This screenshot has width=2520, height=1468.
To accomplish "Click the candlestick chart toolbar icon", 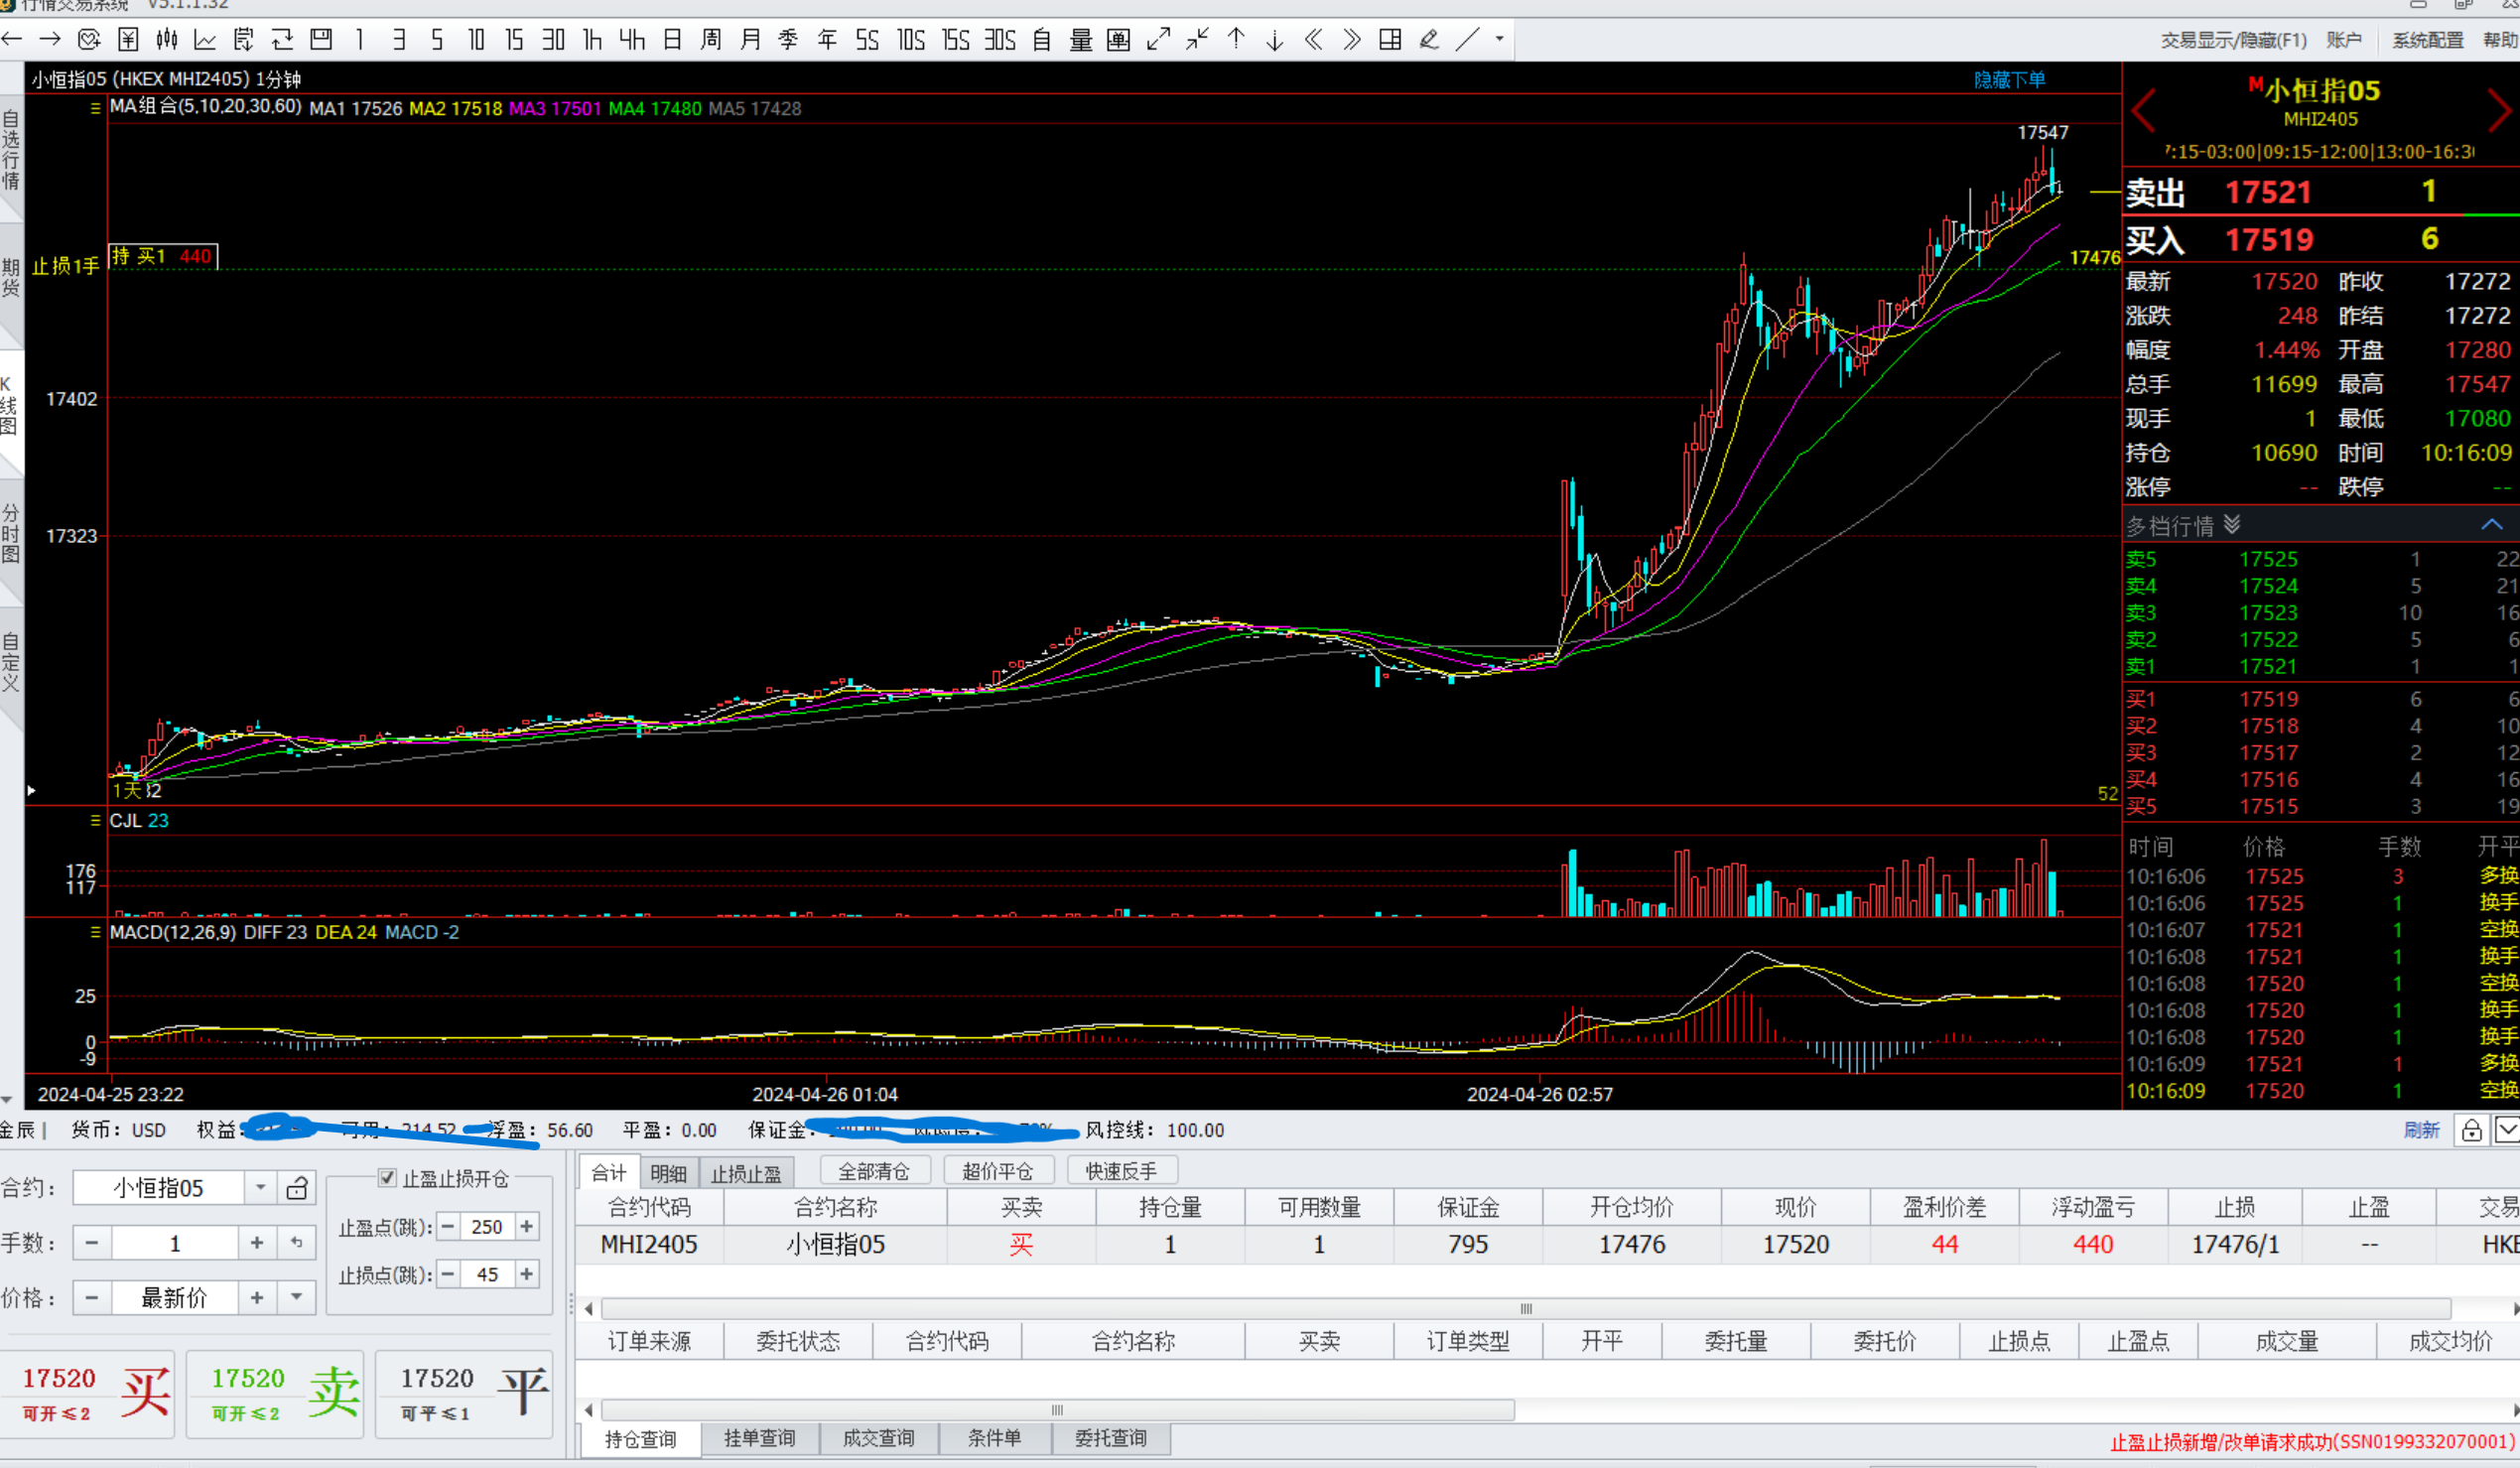I will 167,40.
